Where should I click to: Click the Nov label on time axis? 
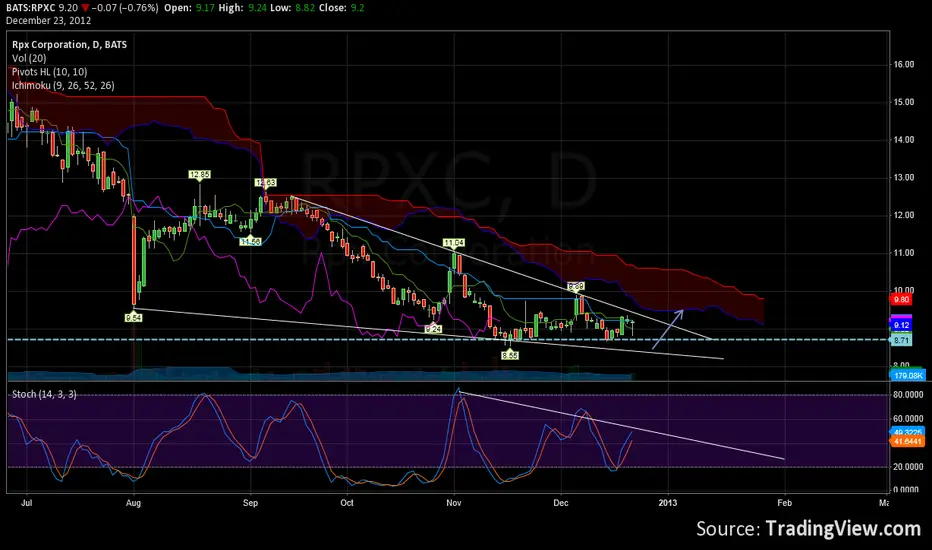tap(454, 503)
